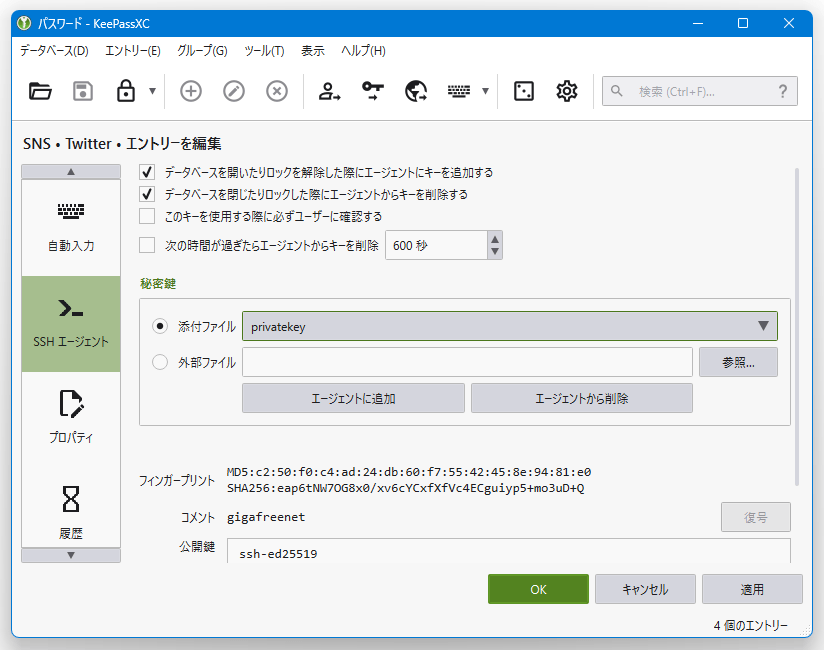
Task: Open the 表示 menu
Action: [313, 51]
